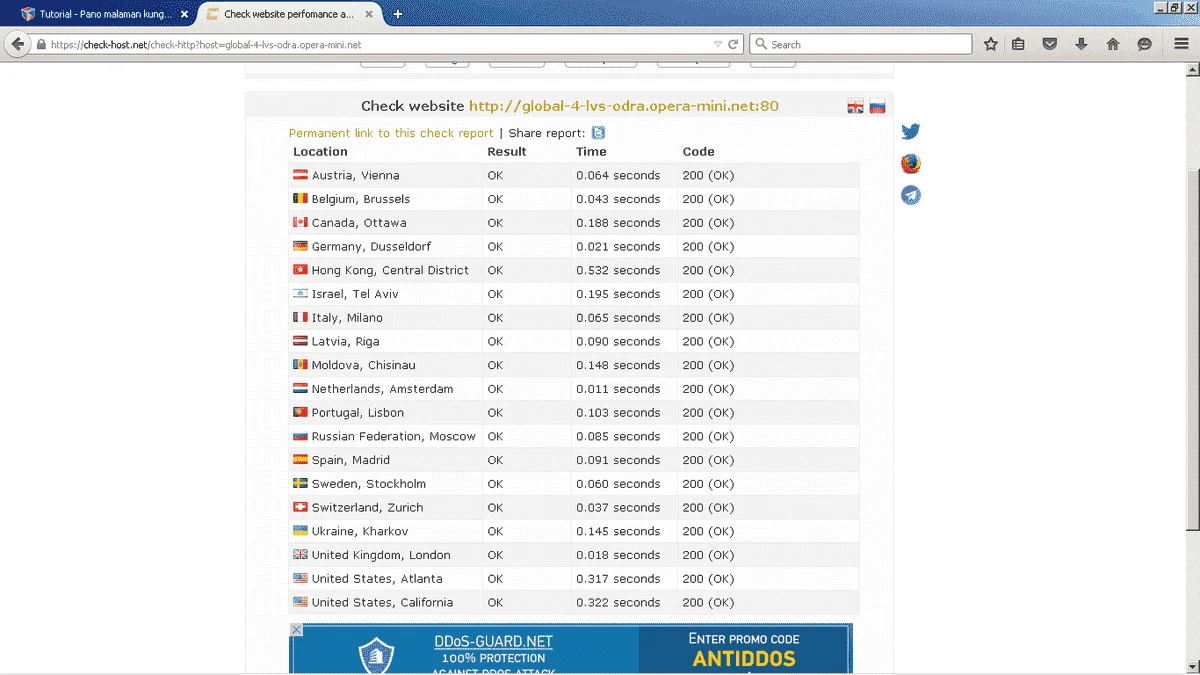Image resolution: width=1200 pixels, height=675 pixels.
Task: Click the Germany, Dusseldorf location
Action: (373, 246)
